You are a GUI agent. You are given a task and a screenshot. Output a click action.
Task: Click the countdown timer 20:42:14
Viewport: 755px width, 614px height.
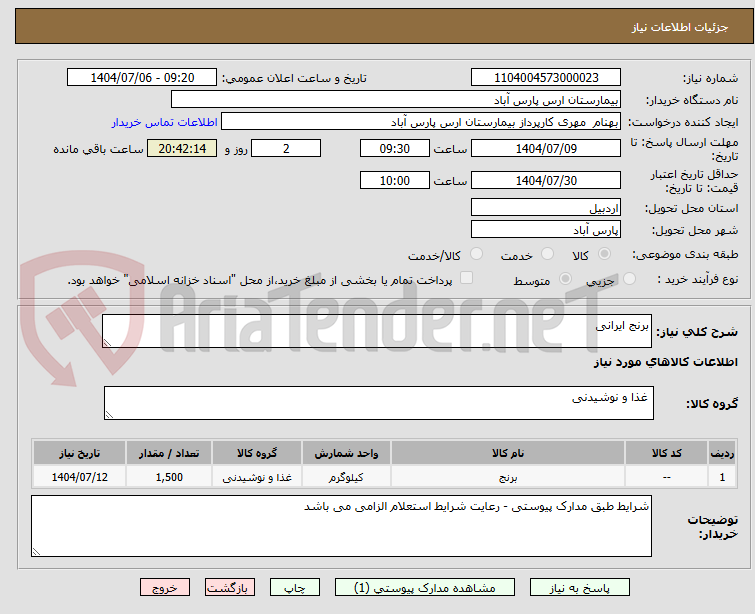pos(182,148)
